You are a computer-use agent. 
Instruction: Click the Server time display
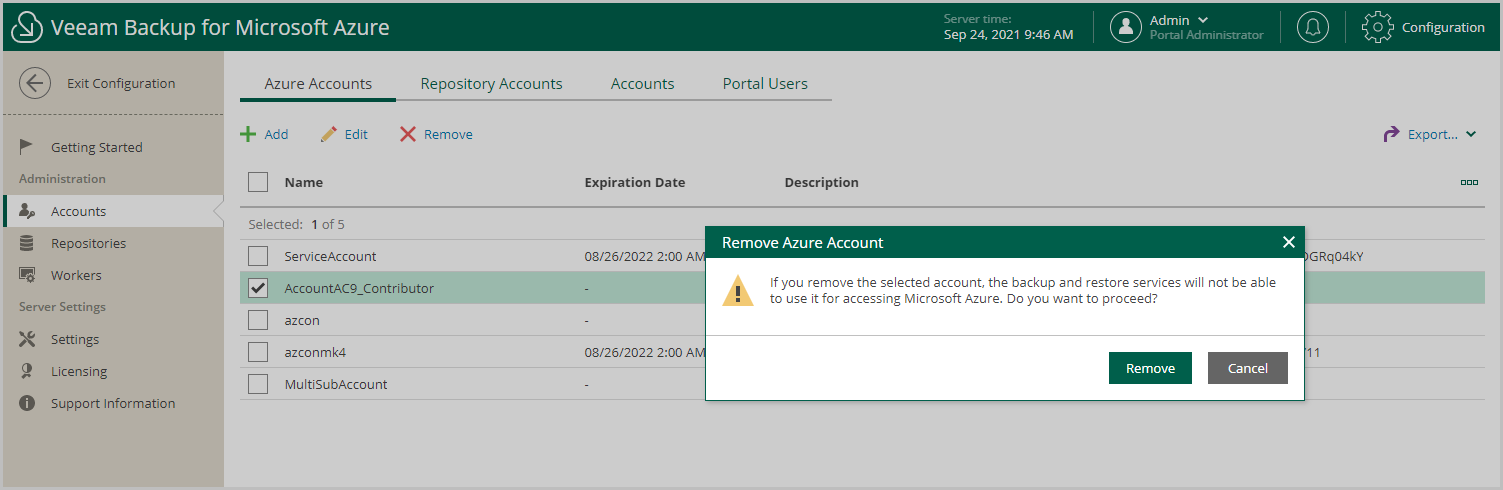(1008, 27)
